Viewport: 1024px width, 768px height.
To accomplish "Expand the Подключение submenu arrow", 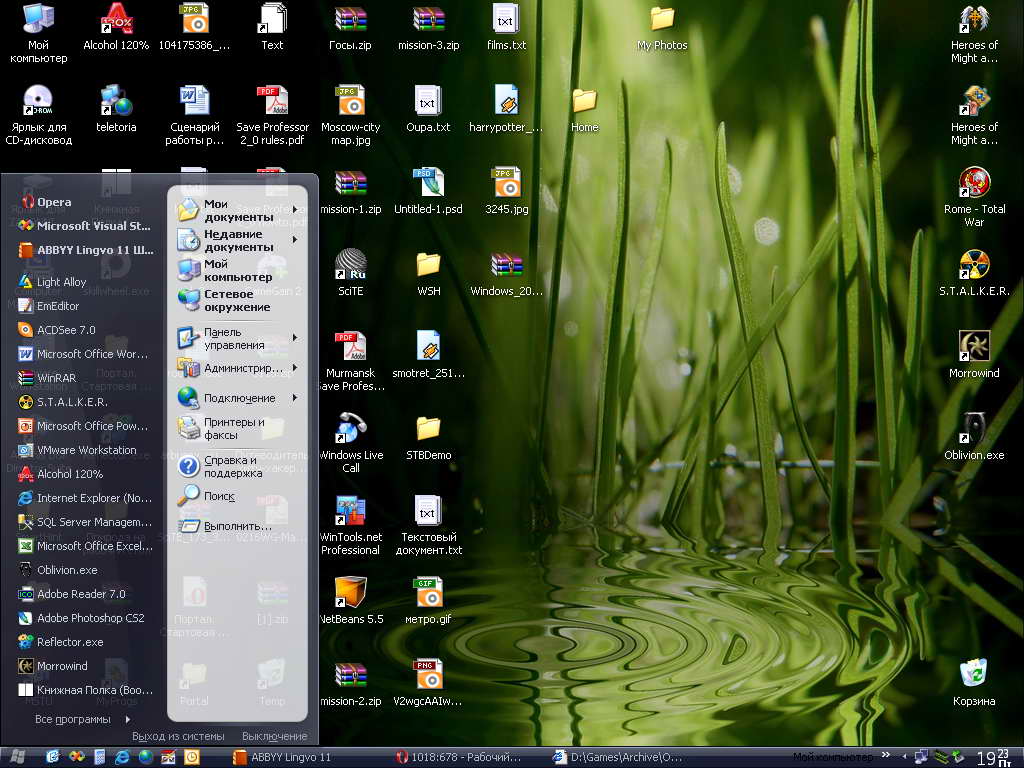I will point(295,398).
